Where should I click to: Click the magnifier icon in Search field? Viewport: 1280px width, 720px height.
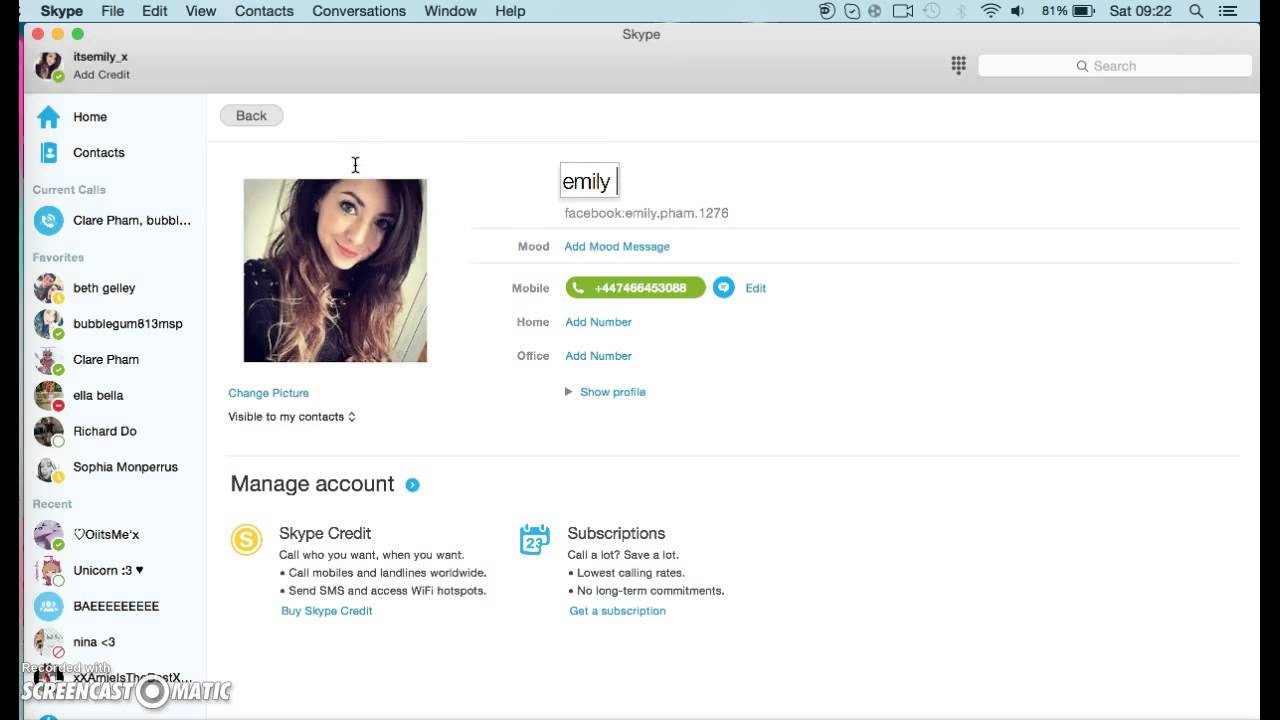[1082, 66]
